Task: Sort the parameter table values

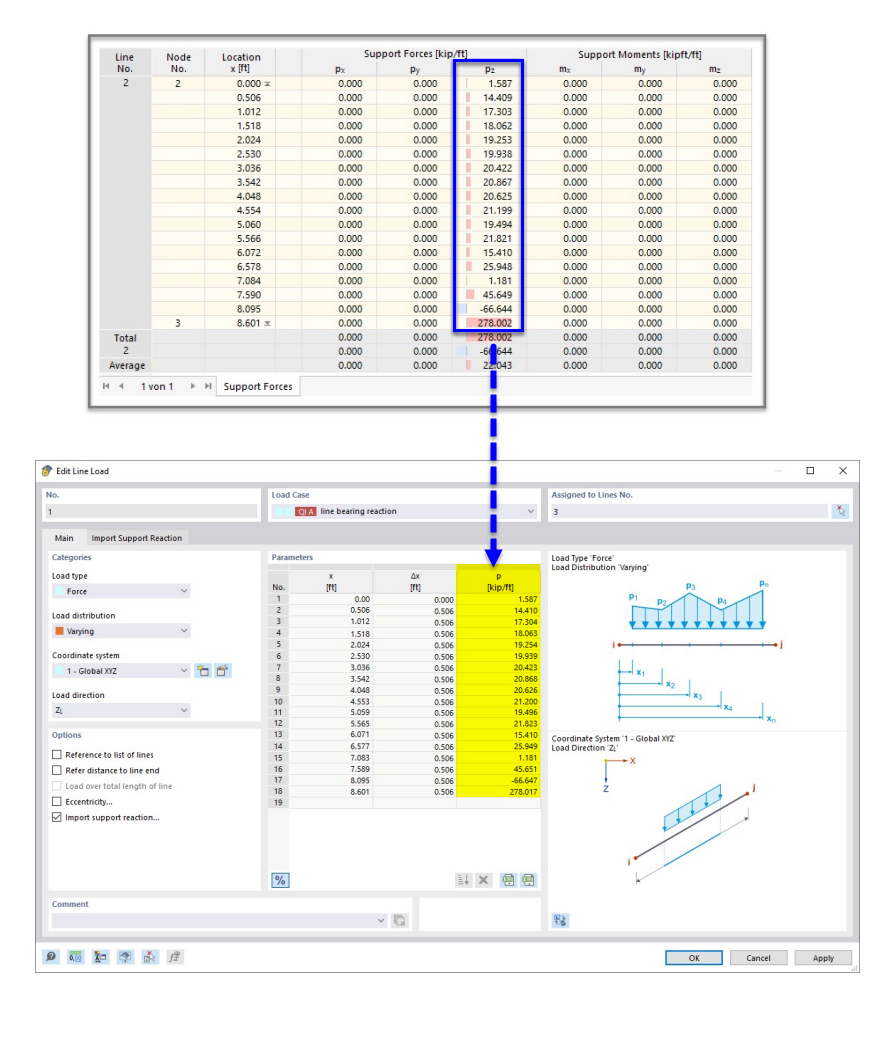Action: (x=463, y=879)
